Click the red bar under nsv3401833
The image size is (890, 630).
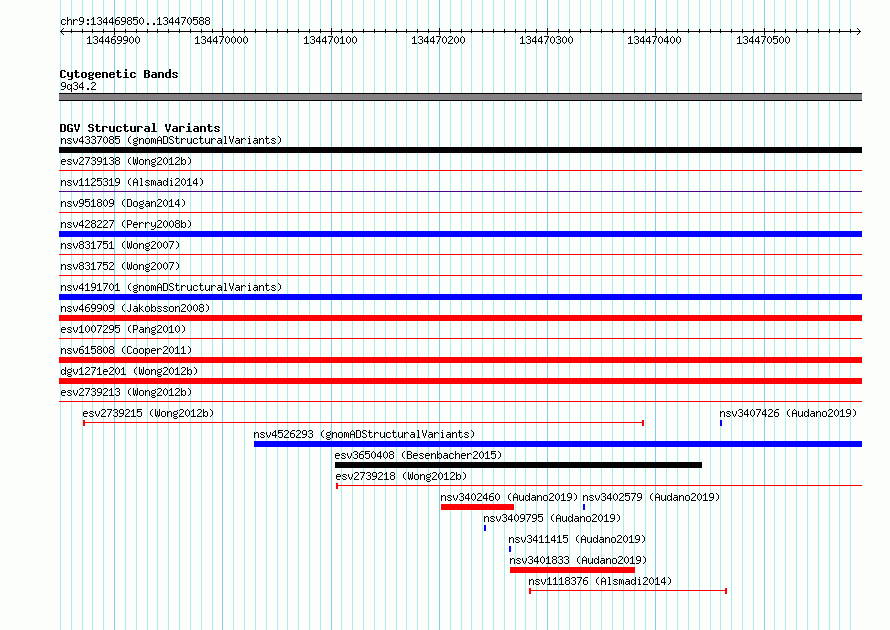coord(572,570)
